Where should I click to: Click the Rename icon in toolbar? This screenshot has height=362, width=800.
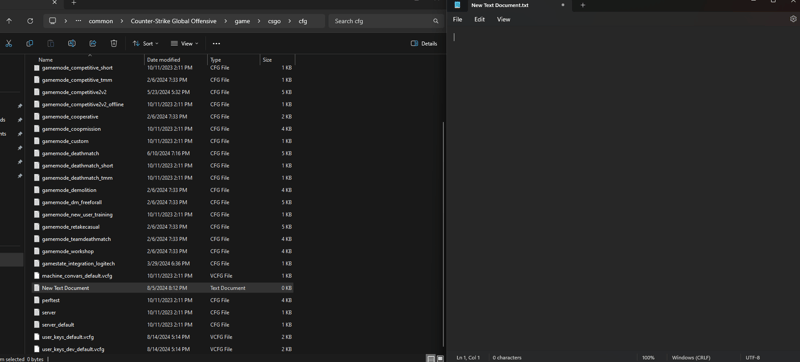click(72, 43)
